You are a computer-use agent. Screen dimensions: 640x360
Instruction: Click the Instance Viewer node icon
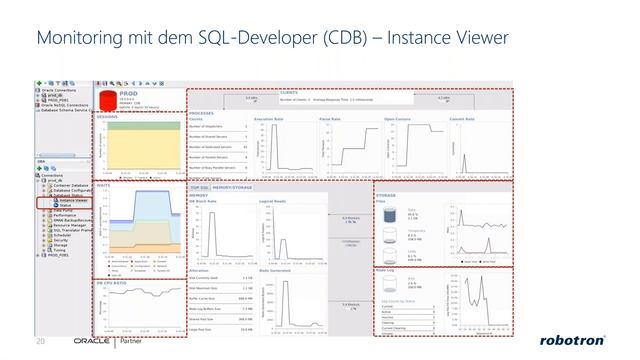(56, 200)
